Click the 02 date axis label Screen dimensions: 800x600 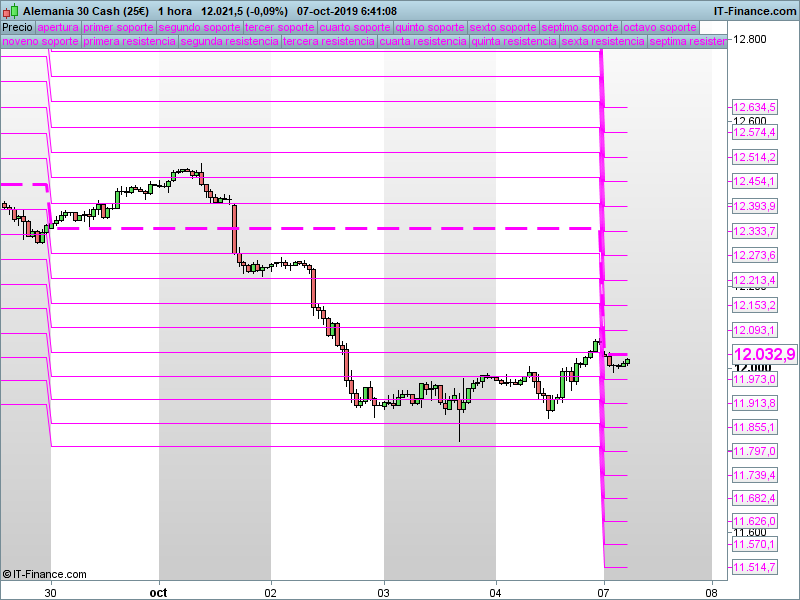(x=270, y=592)
